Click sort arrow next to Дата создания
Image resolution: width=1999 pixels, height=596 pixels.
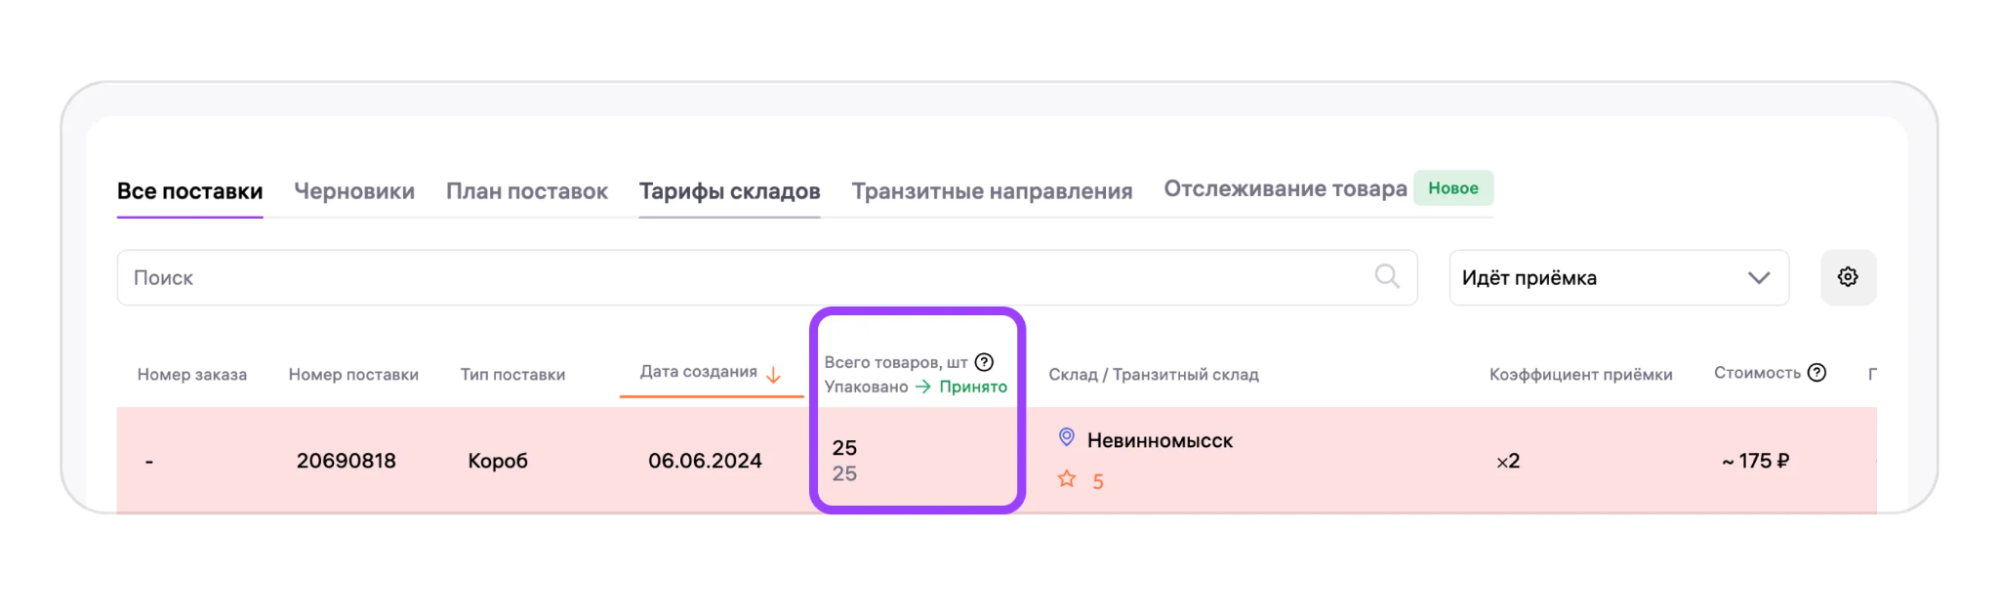(x=773, y=375)
